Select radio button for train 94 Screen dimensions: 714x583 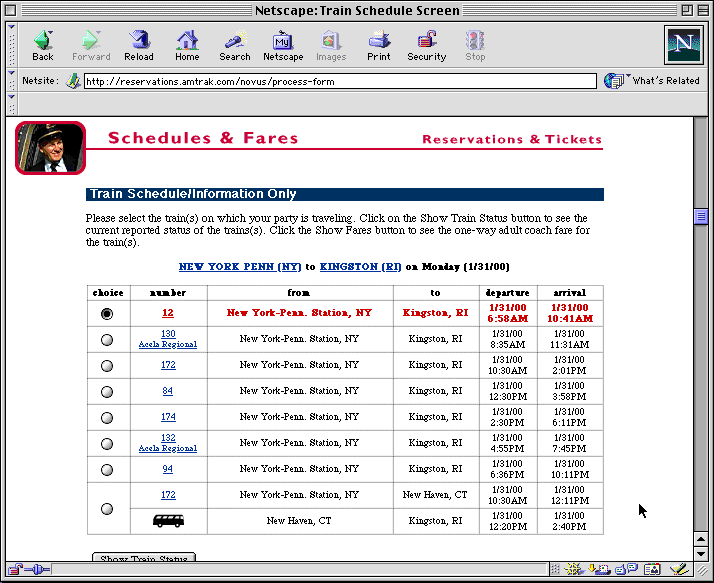pos(107,469)
